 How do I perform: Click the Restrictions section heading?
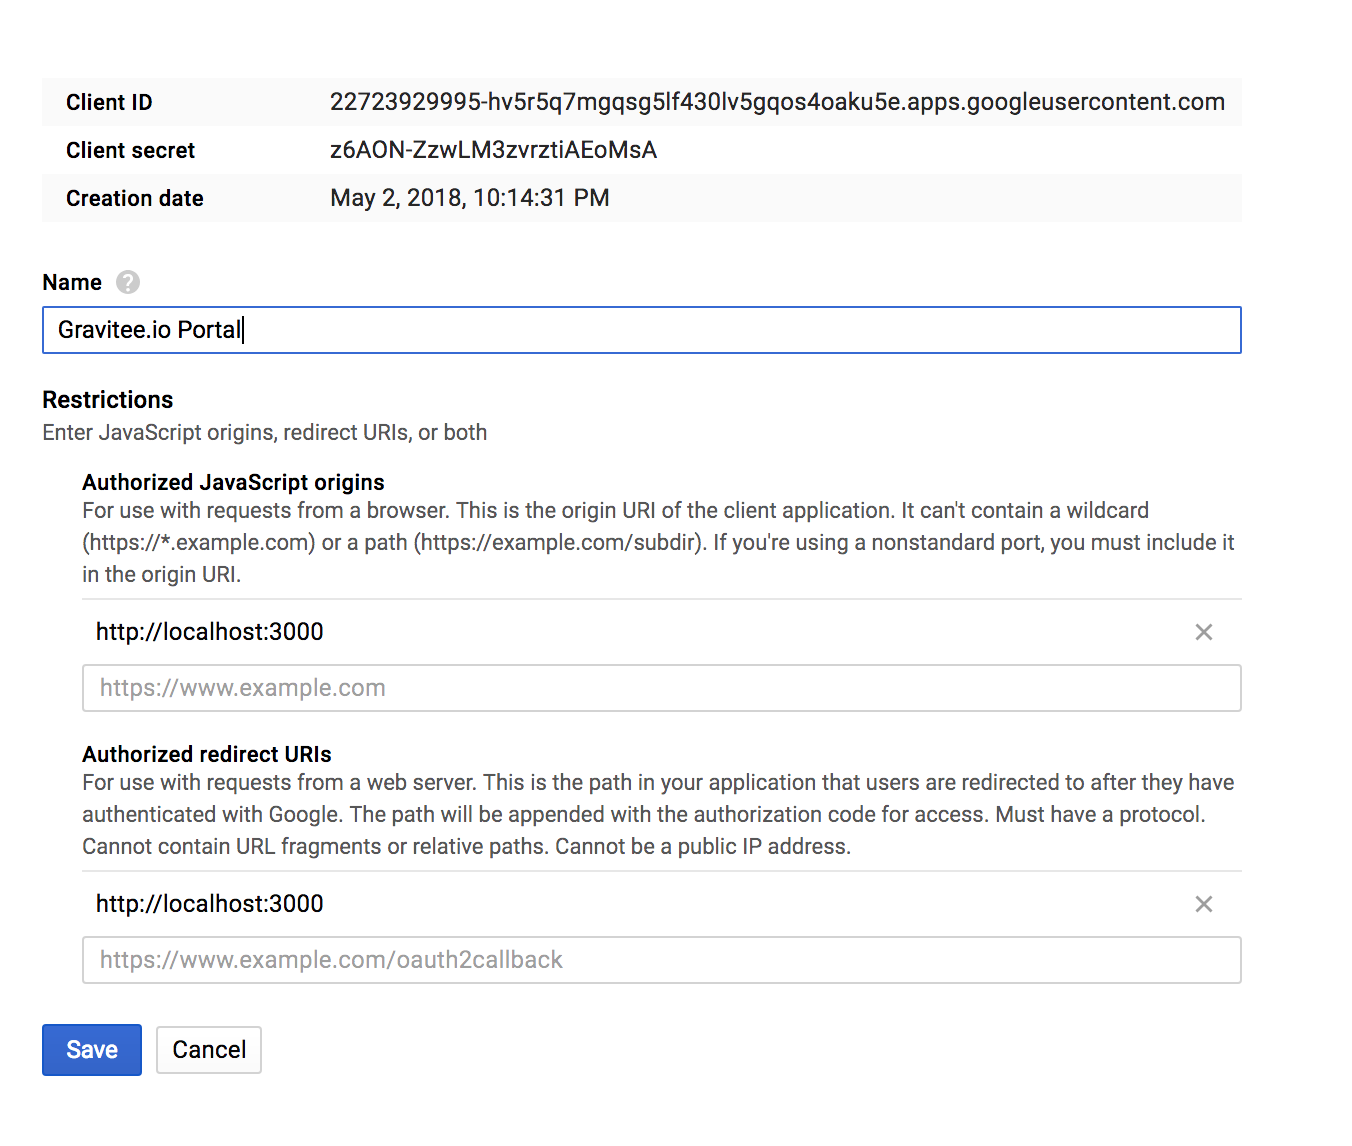[107, 400]
